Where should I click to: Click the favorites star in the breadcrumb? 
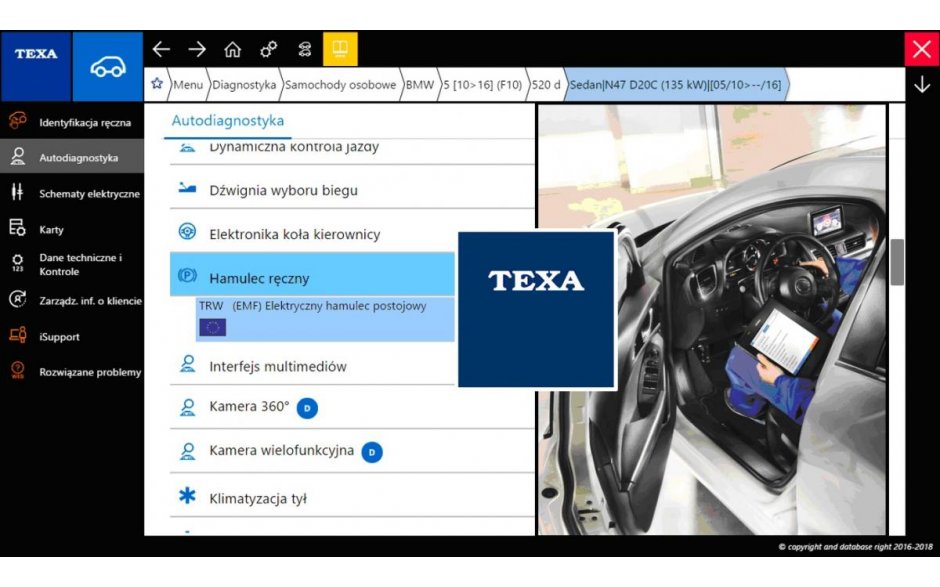(157, 84)
